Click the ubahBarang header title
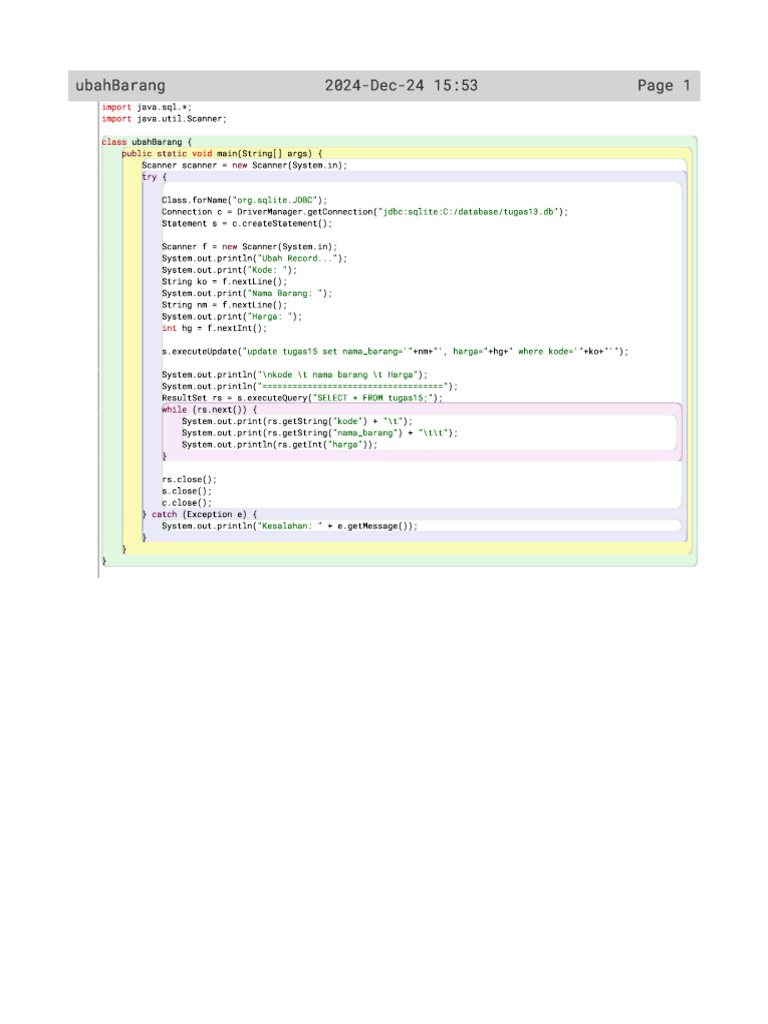The image size is (768, 1024). (120, 86)
